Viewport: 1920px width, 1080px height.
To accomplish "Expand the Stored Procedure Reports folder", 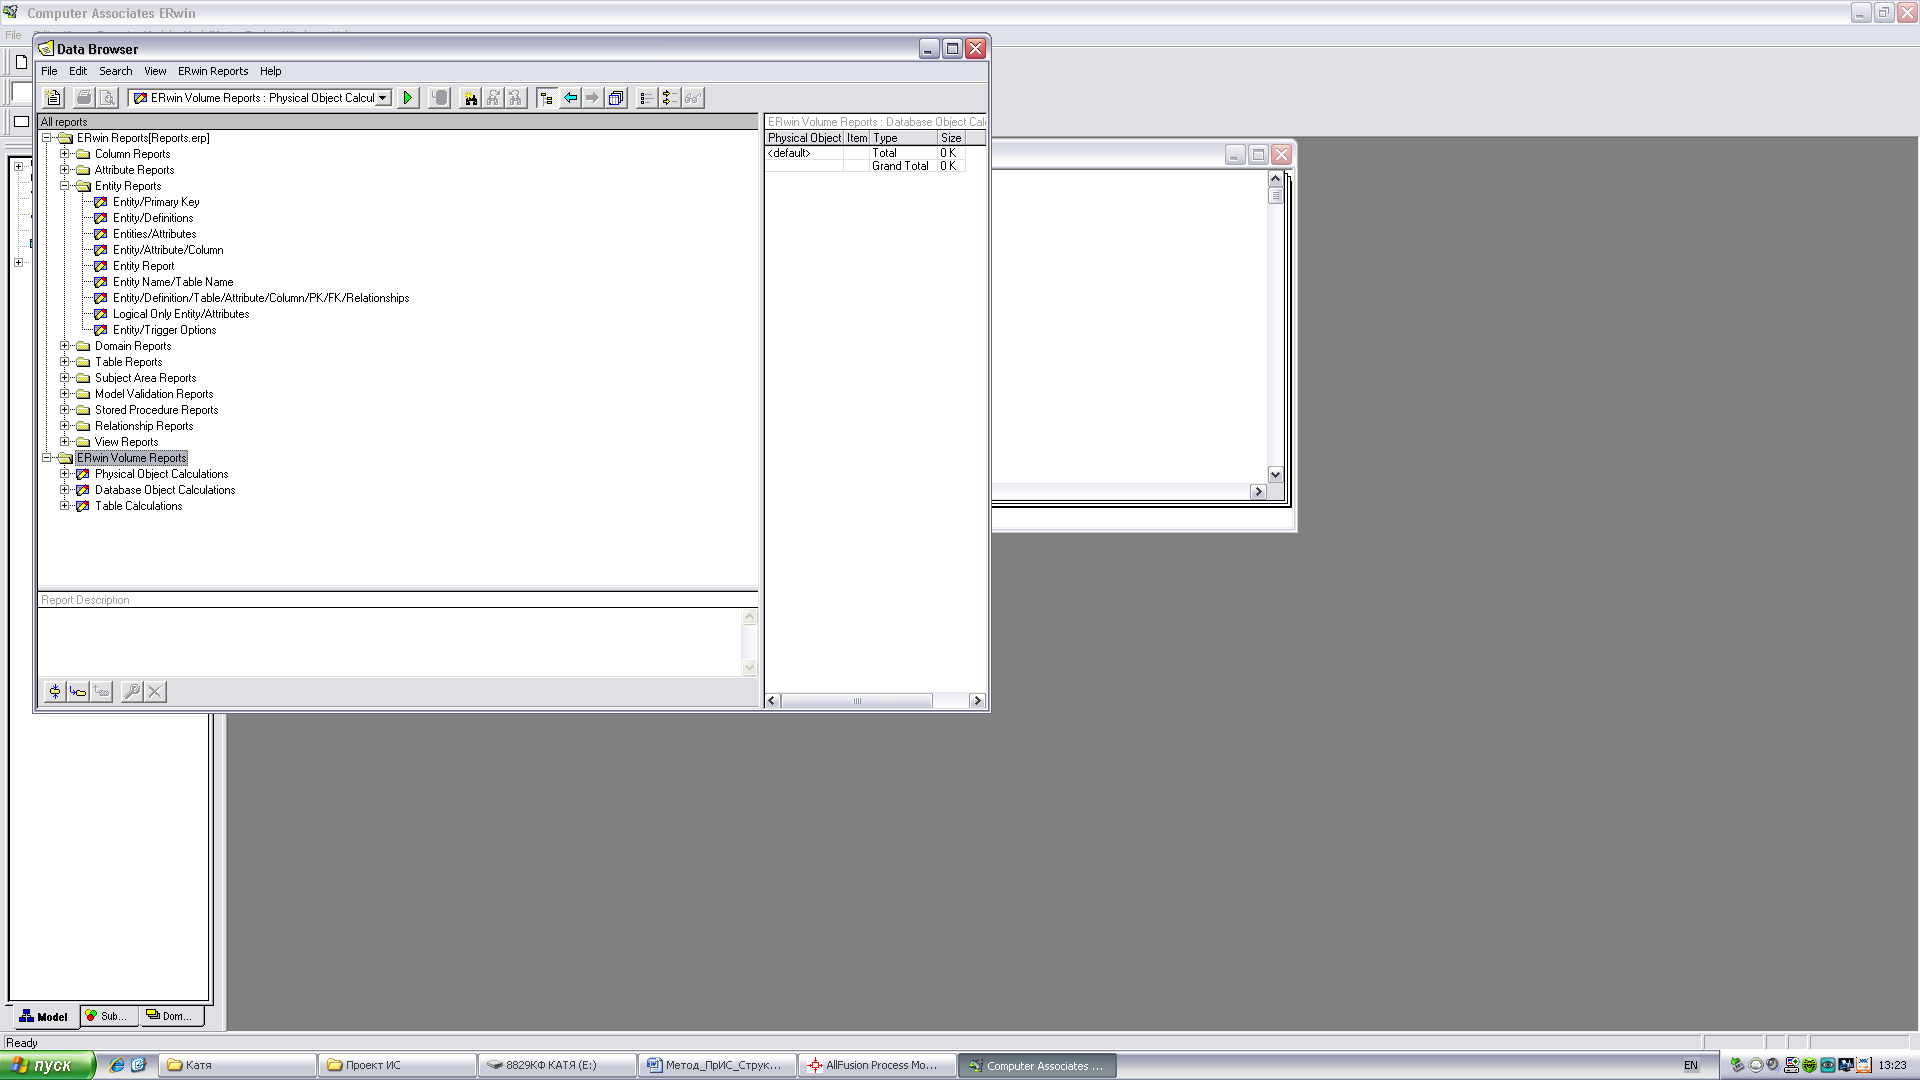I will click(64, 410).
